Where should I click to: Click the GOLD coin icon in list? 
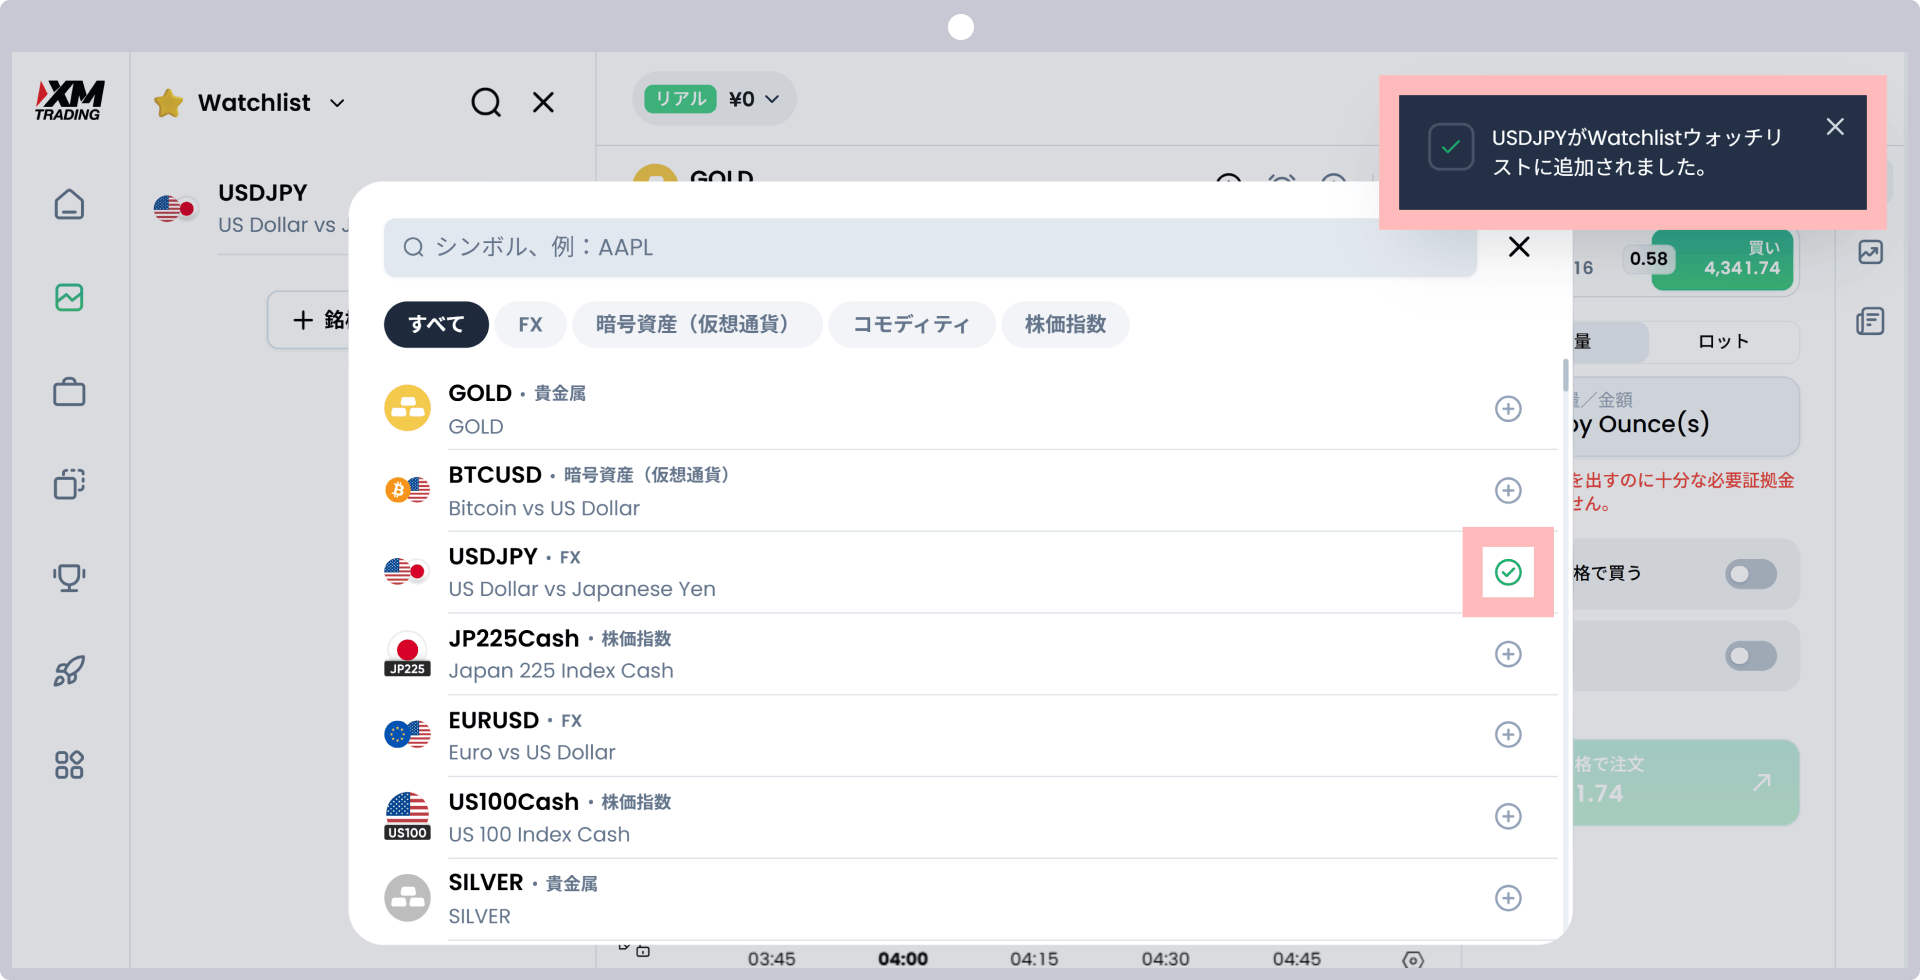click(x=408, y=408)
